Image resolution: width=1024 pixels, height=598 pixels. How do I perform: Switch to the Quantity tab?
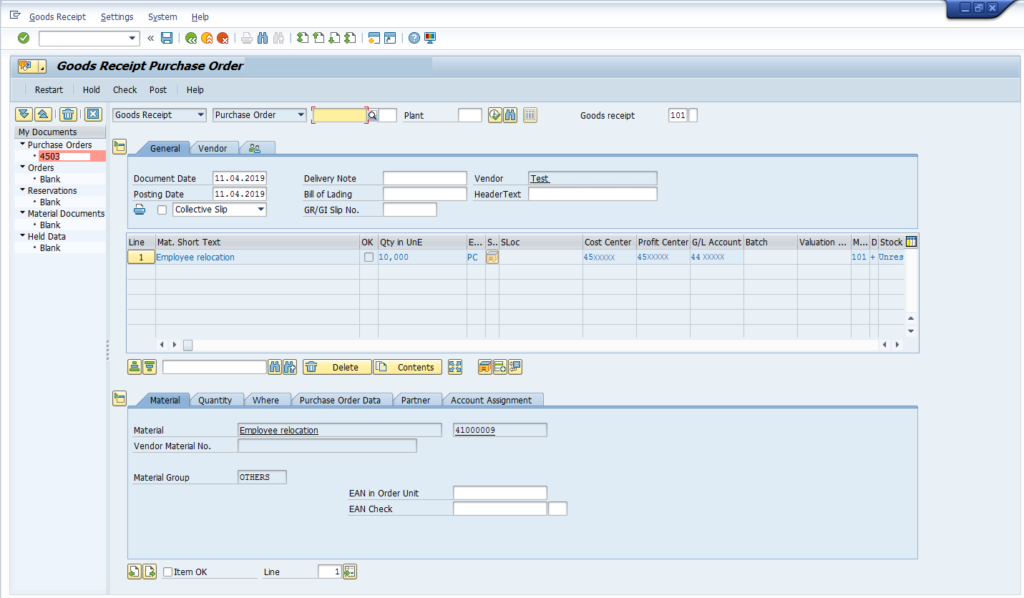coord(215,400)
